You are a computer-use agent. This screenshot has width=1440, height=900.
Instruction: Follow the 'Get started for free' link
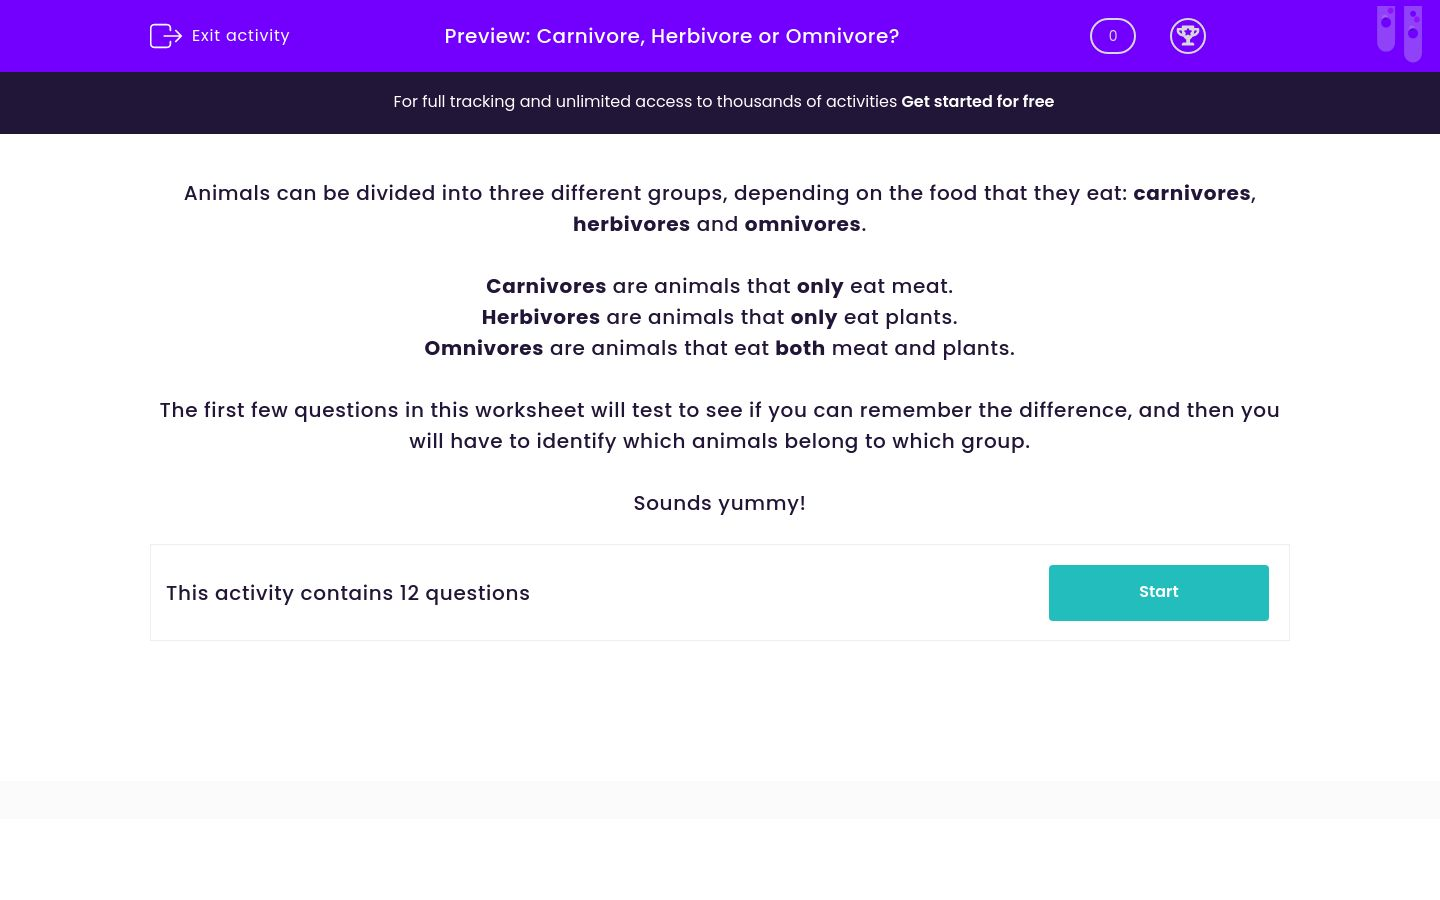pos(977,102)
